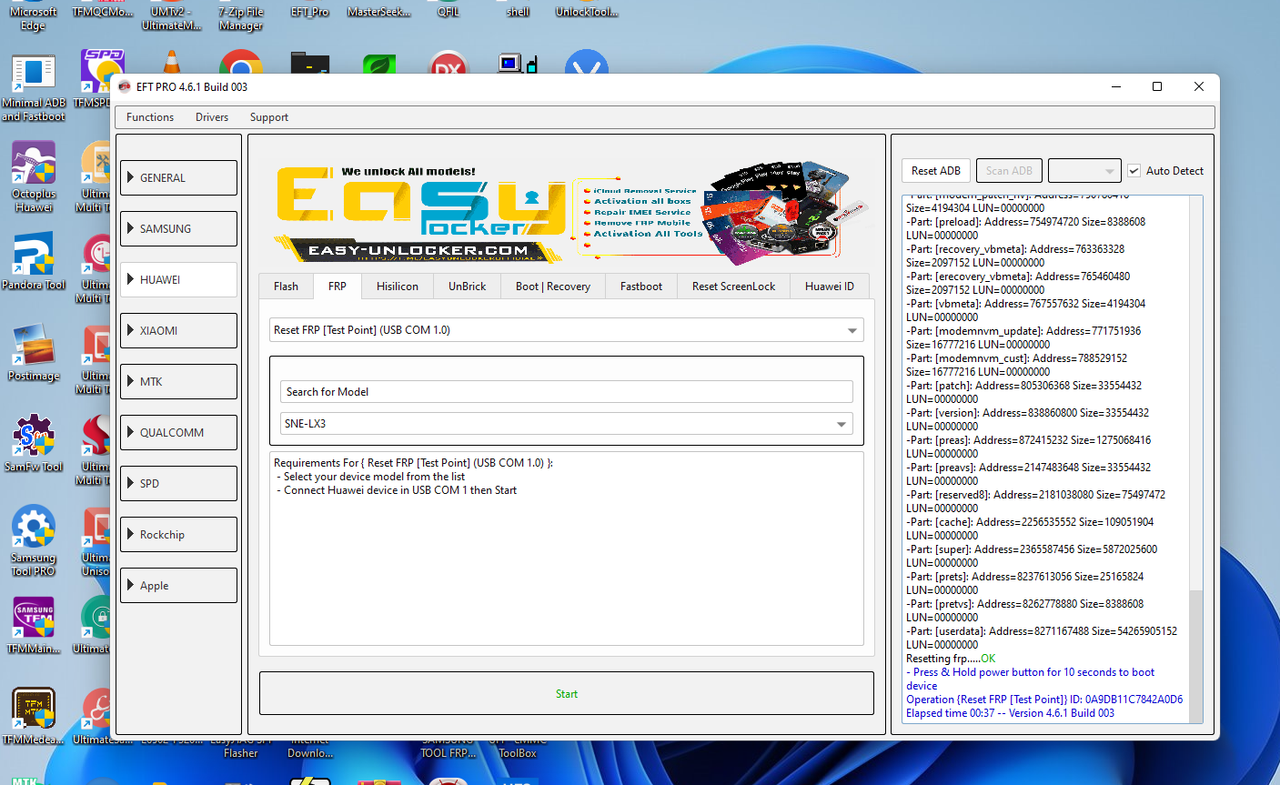This screenshot has width=1280, height=785.
Task: Select the EFT_Pro desktop shortcut label
Action: [310, 12]
